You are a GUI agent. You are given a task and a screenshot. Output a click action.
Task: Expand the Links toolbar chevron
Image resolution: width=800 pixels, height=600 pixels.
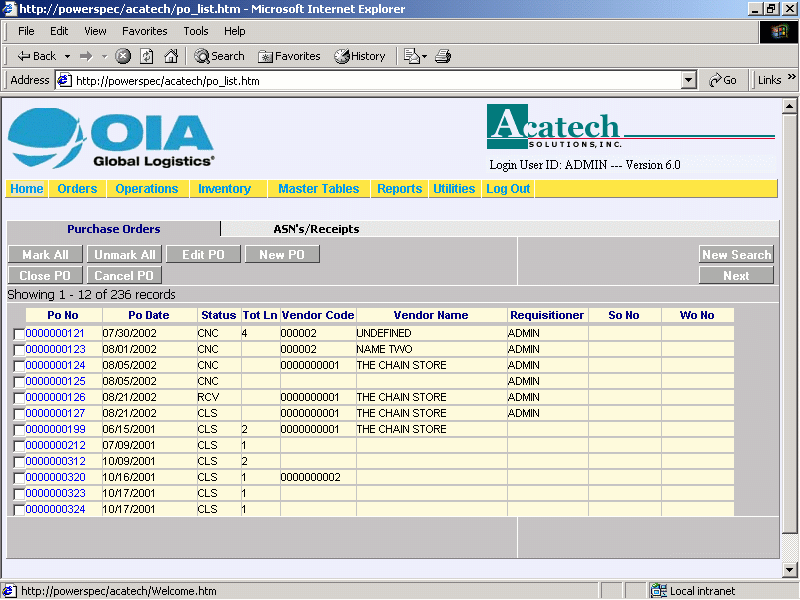(792, 77)
